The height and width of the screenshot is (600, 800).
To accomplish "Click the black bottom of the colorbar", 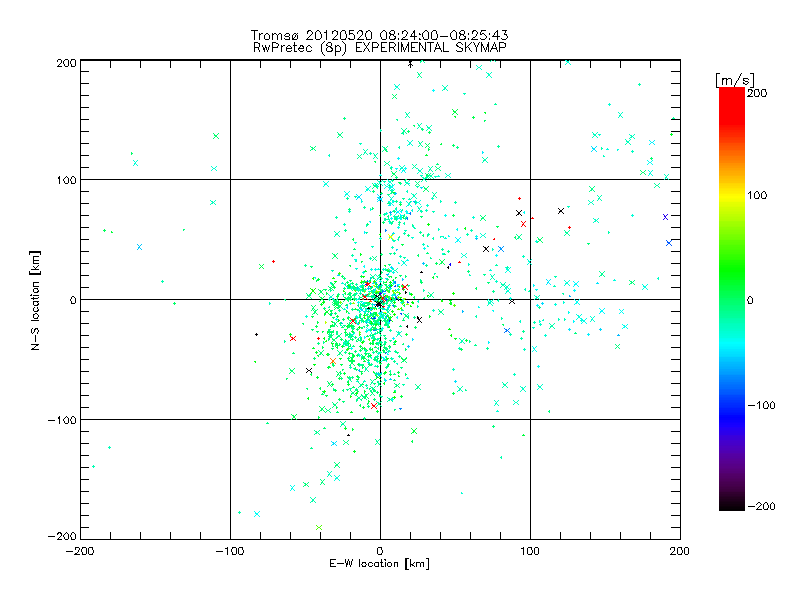I will coord(732,503).
